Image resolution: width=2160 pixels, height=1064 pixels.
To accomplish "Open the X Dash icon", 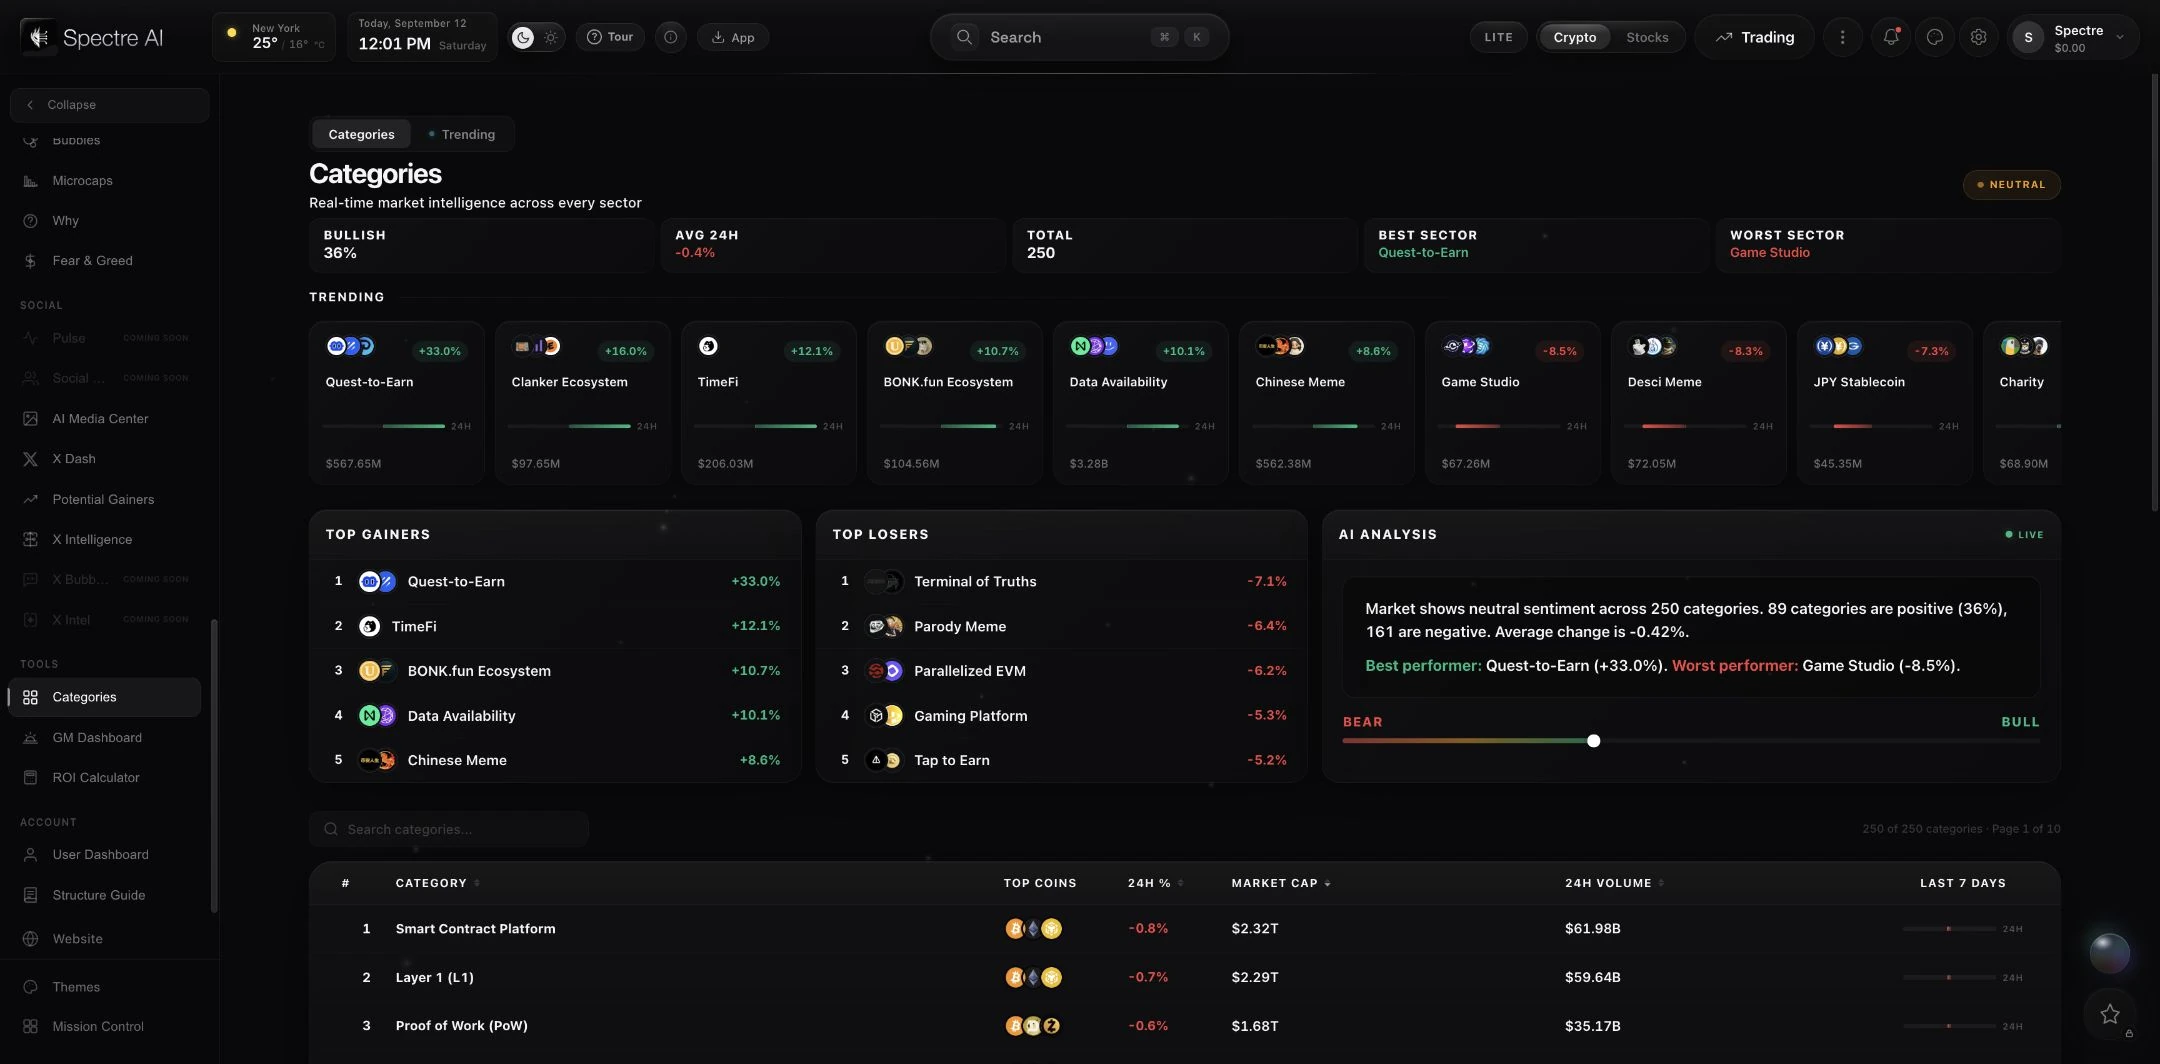I will click(x=30, y=459).
